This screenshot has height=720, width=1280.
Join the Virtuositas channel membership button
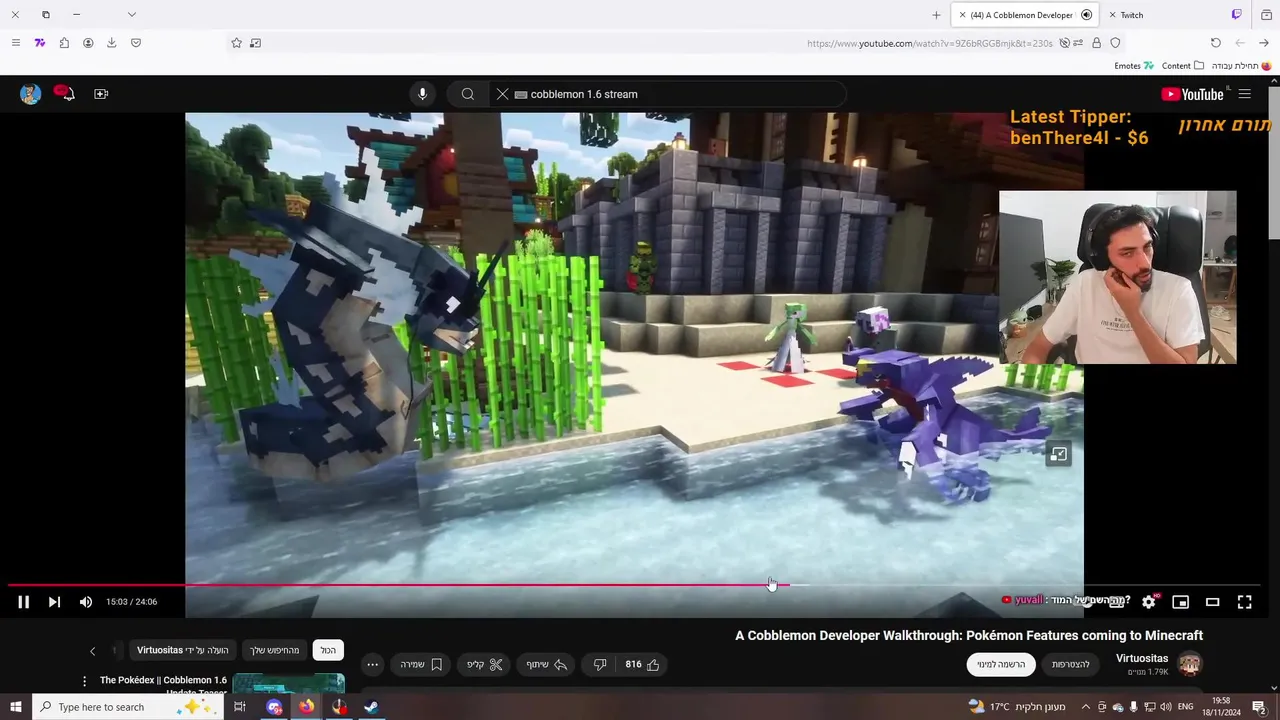click(1070, 664)
